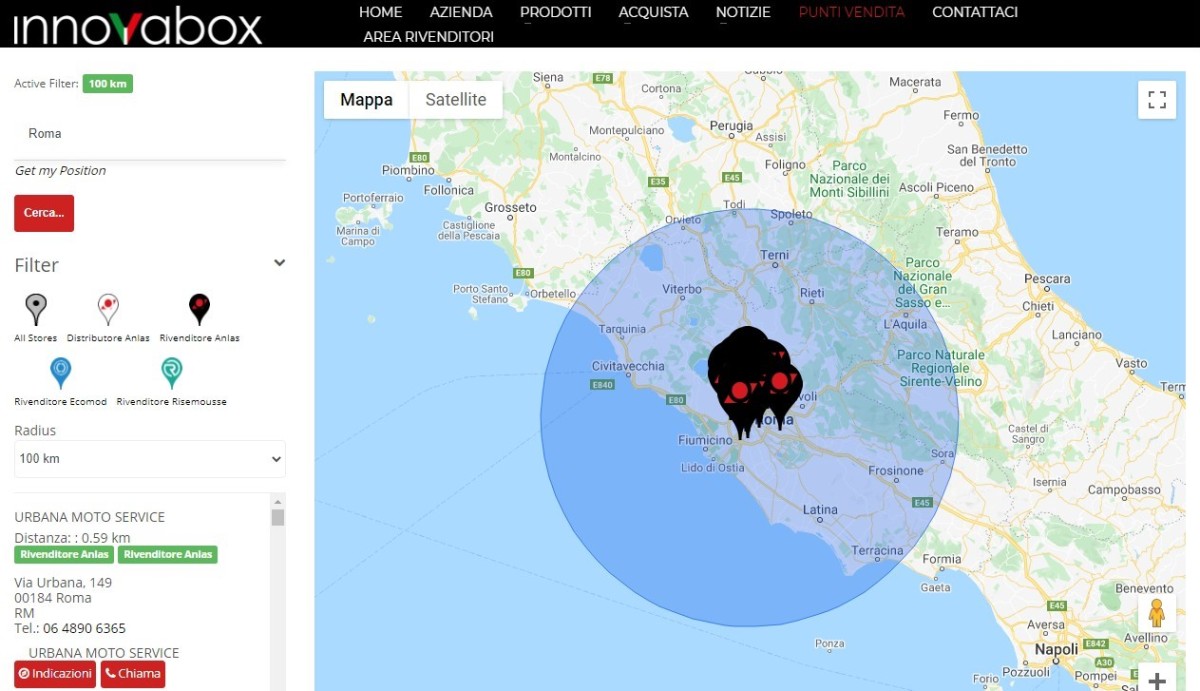The image size is (1200, 691).
Task: Click the Terracina label on the map
Action: point(878,551)
